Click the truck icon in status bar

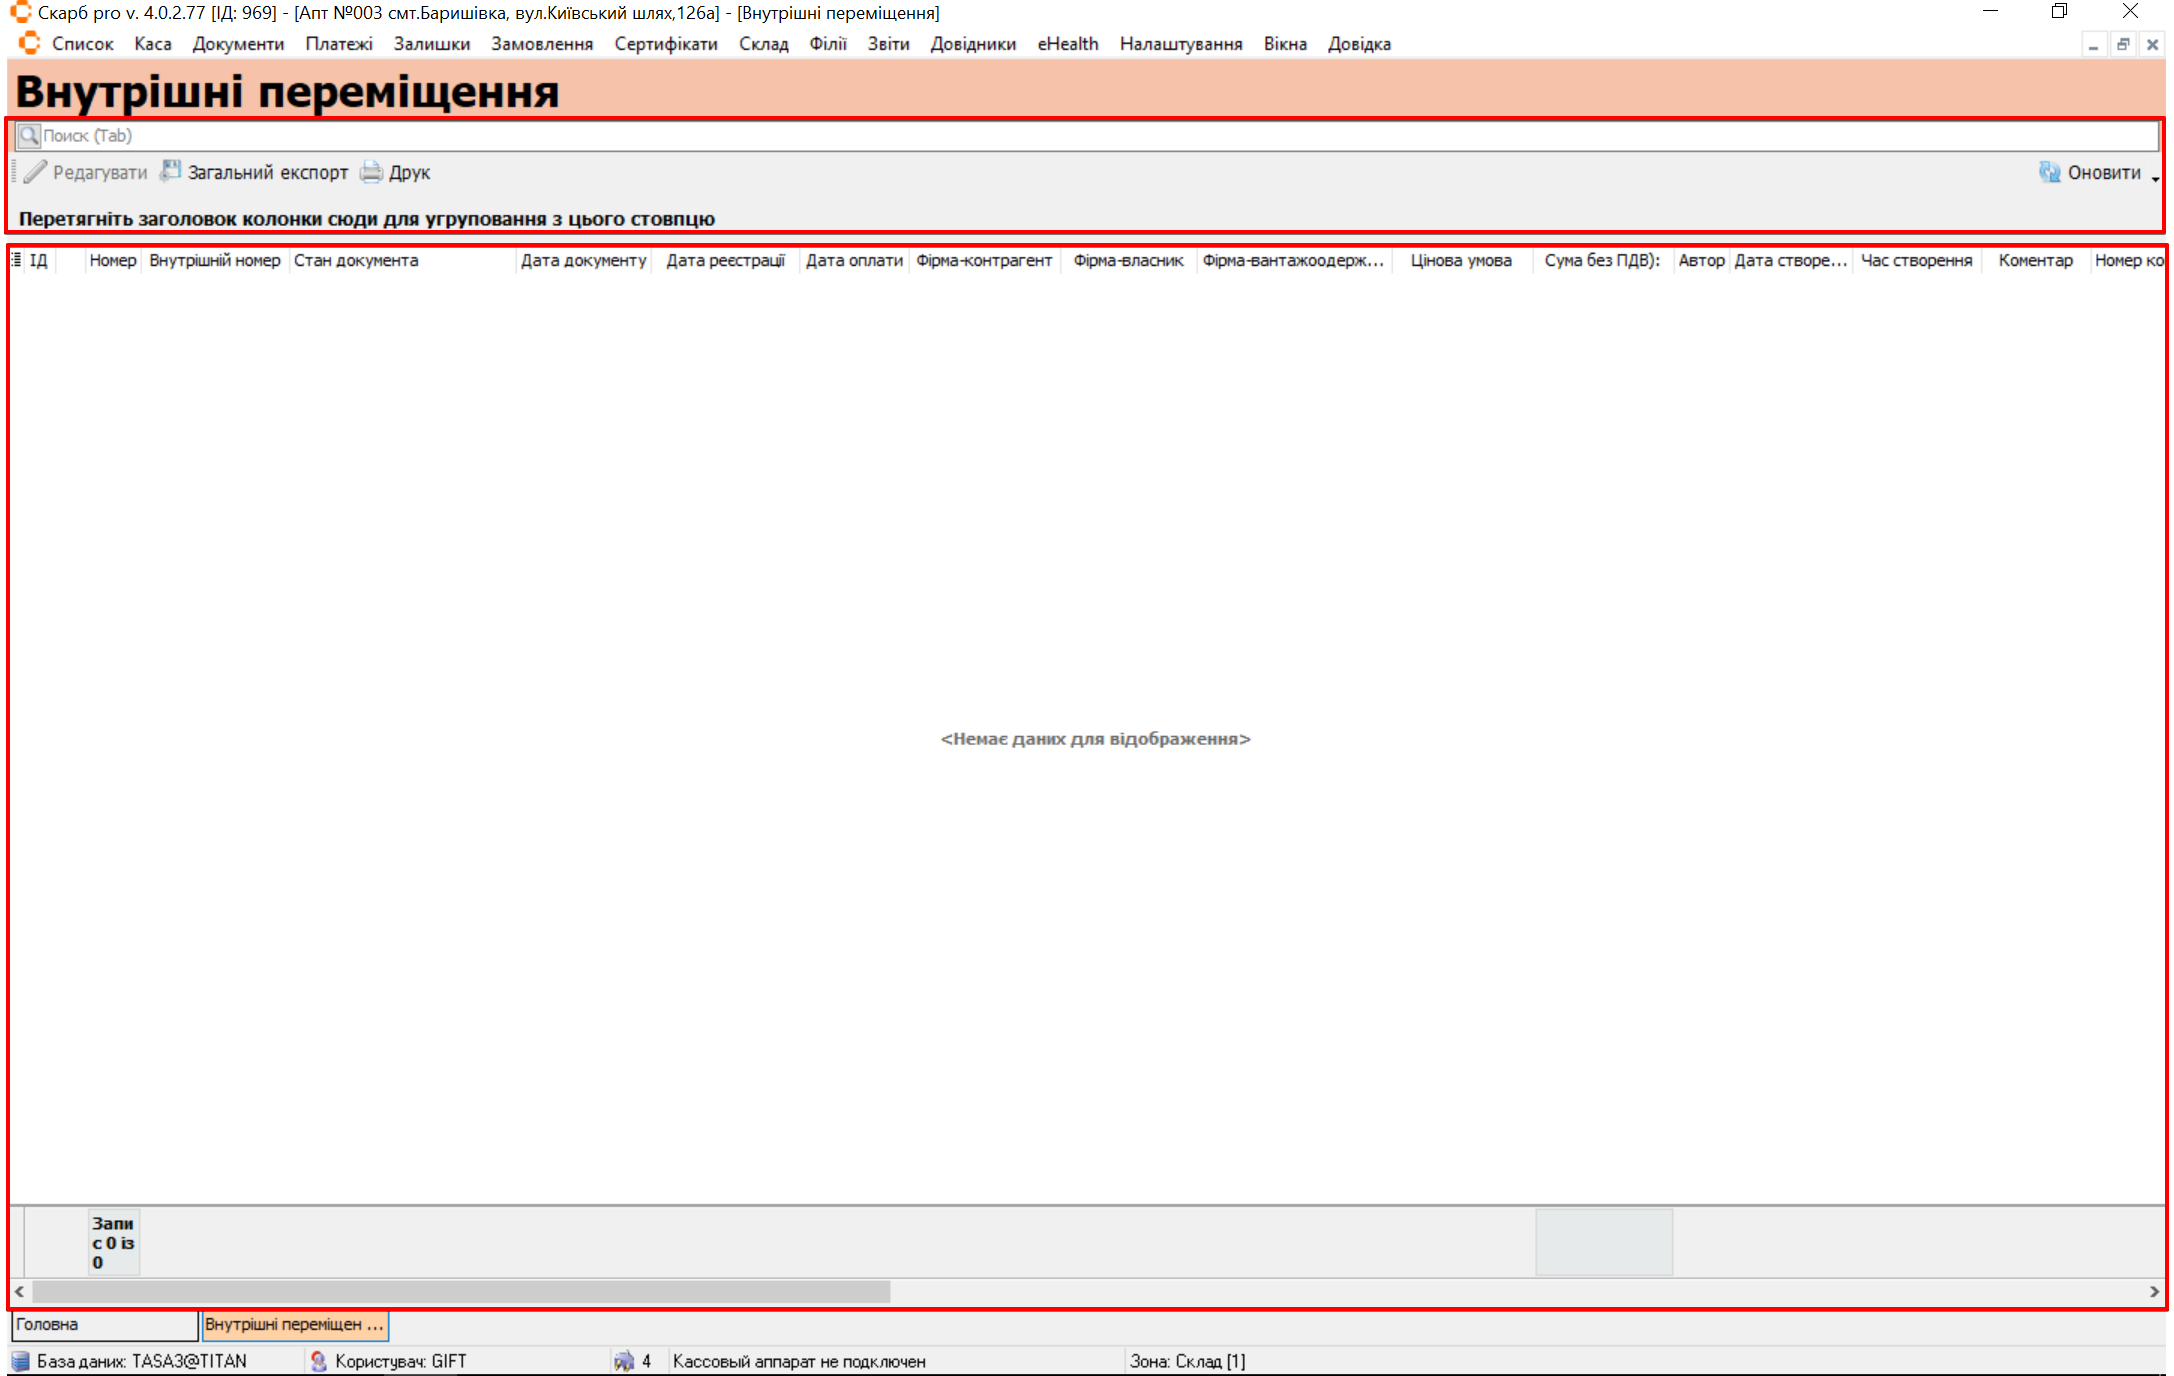(x=624, y=1361)
